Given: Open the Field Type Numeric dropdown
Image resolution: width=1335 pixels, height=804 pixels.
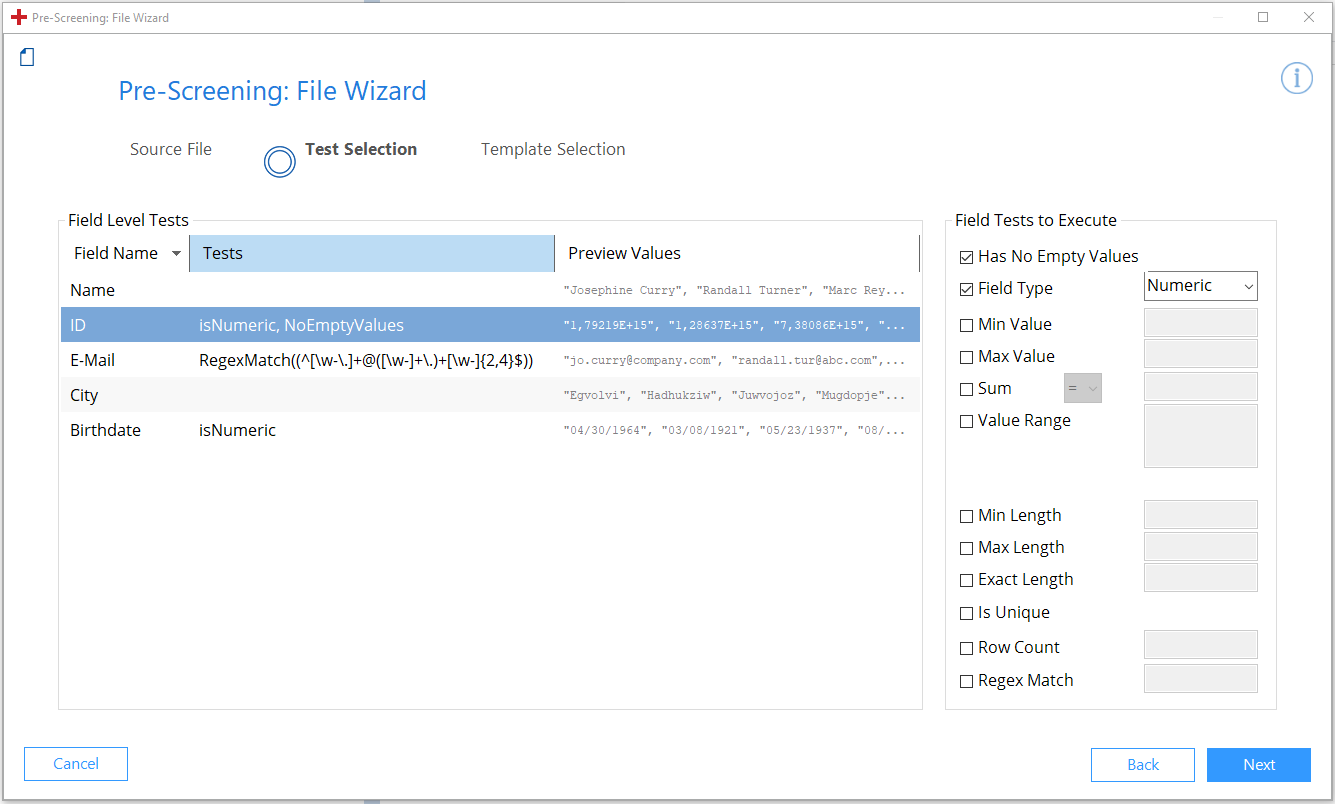Looking at the screenshot, I should 1200,286.
